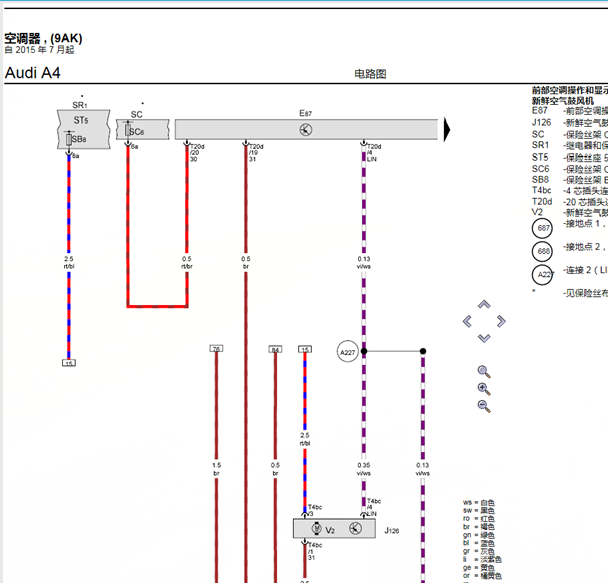The height and width of the screenshot is (583, 608).
Task: Pan the diagram right with the right arrow
Action: point(501,321)
